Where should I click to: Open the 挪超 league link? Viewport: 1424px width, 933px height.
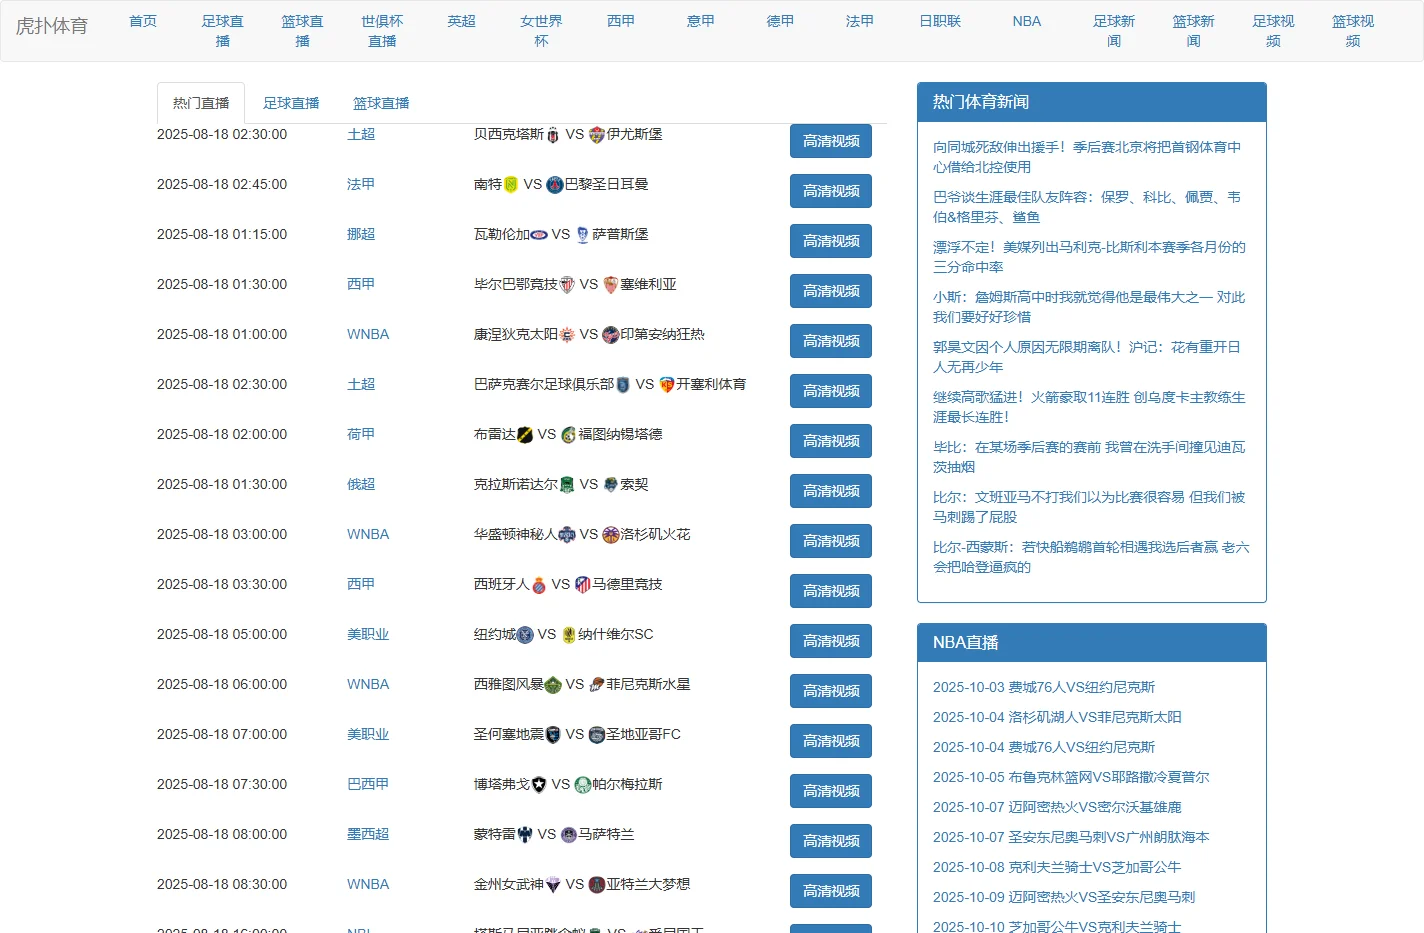(x=361, y=234)
